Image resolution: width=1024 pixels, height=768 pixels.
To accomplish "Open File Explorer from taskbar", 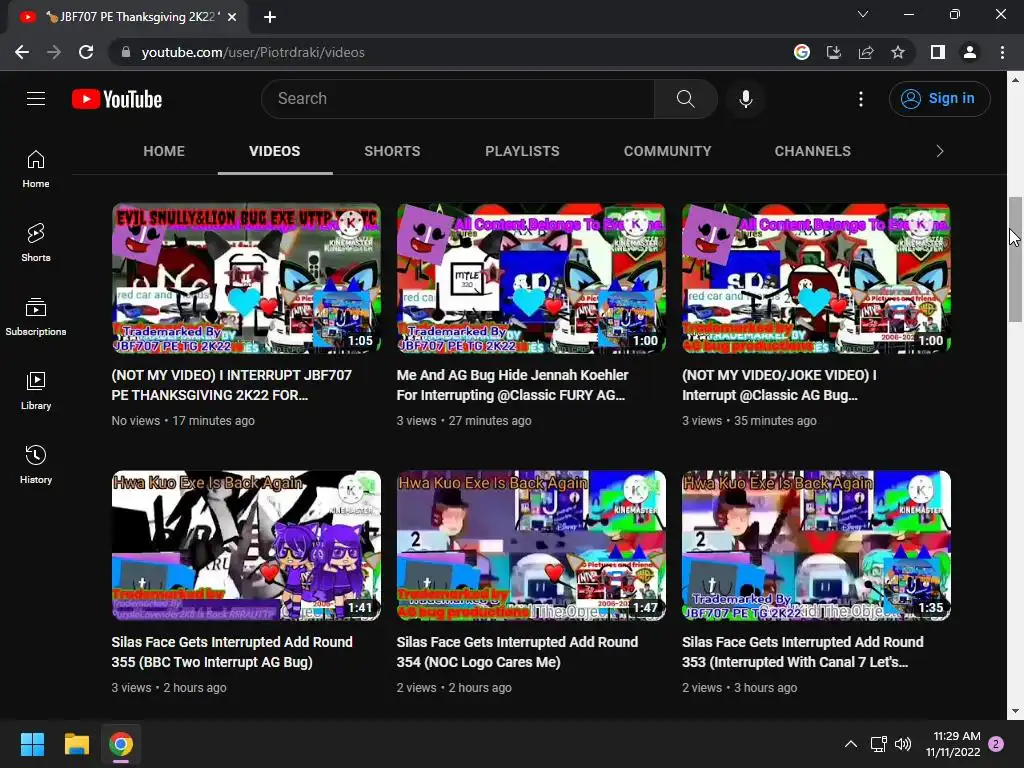I will coord(76,744).
